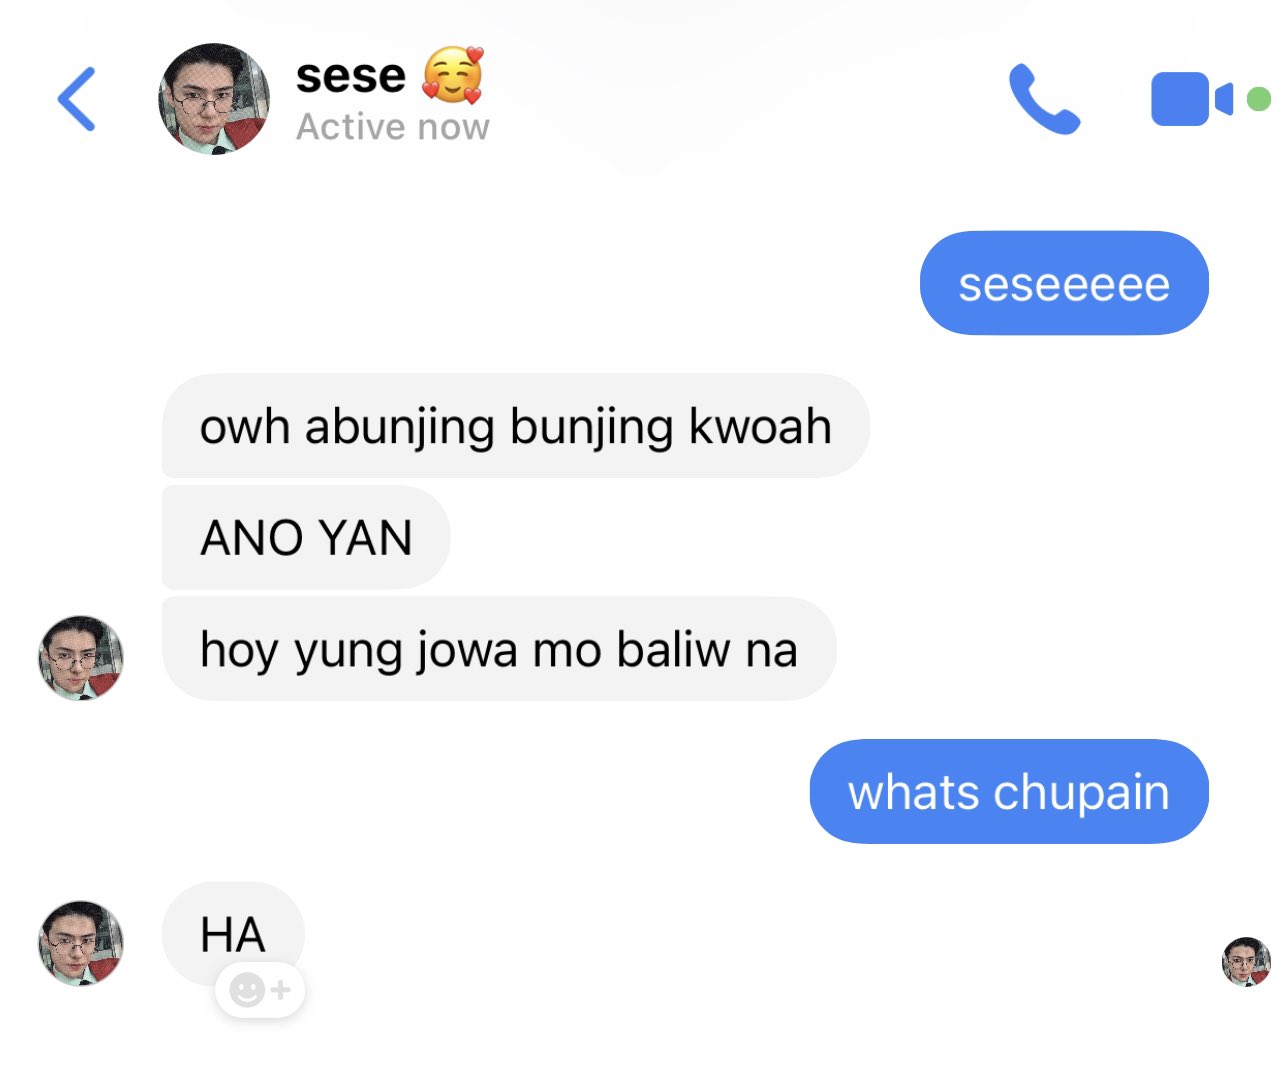
Task: Select the owh abunjing bunjing kwoah message
Action: 515,426
